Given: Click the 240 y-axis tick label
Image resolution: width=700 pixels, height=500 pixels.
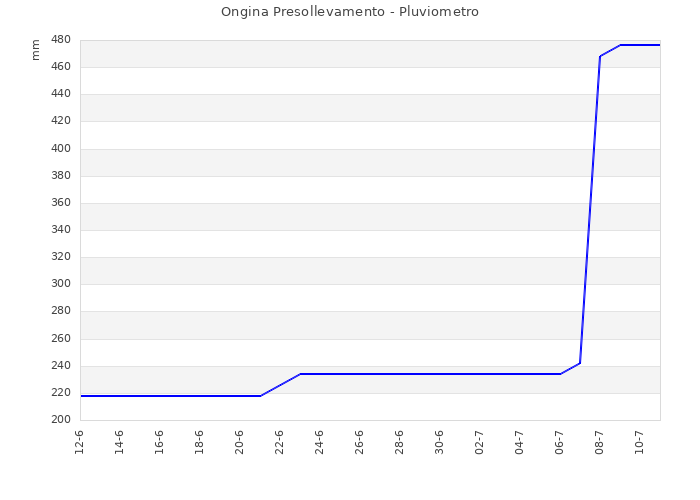Looking at the screenshot, I should (x=61, y=366).
